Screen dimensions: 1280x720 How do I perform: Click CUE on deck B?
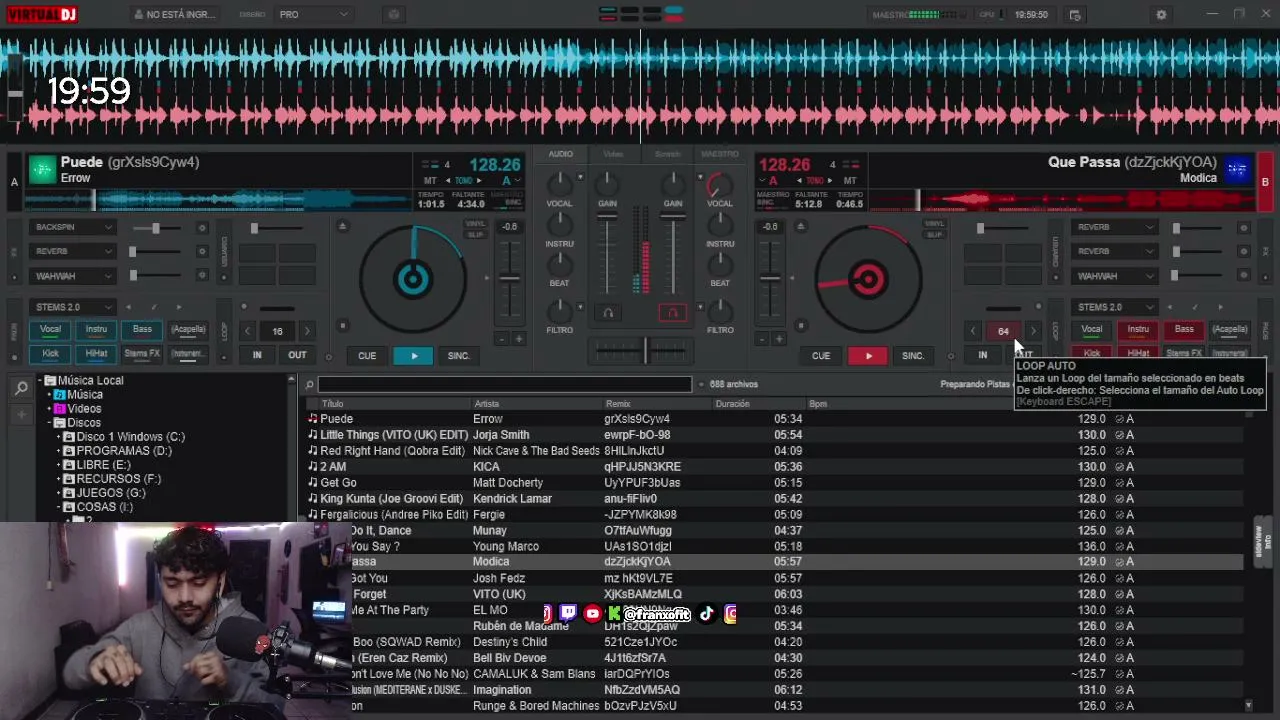coord(821,356)
